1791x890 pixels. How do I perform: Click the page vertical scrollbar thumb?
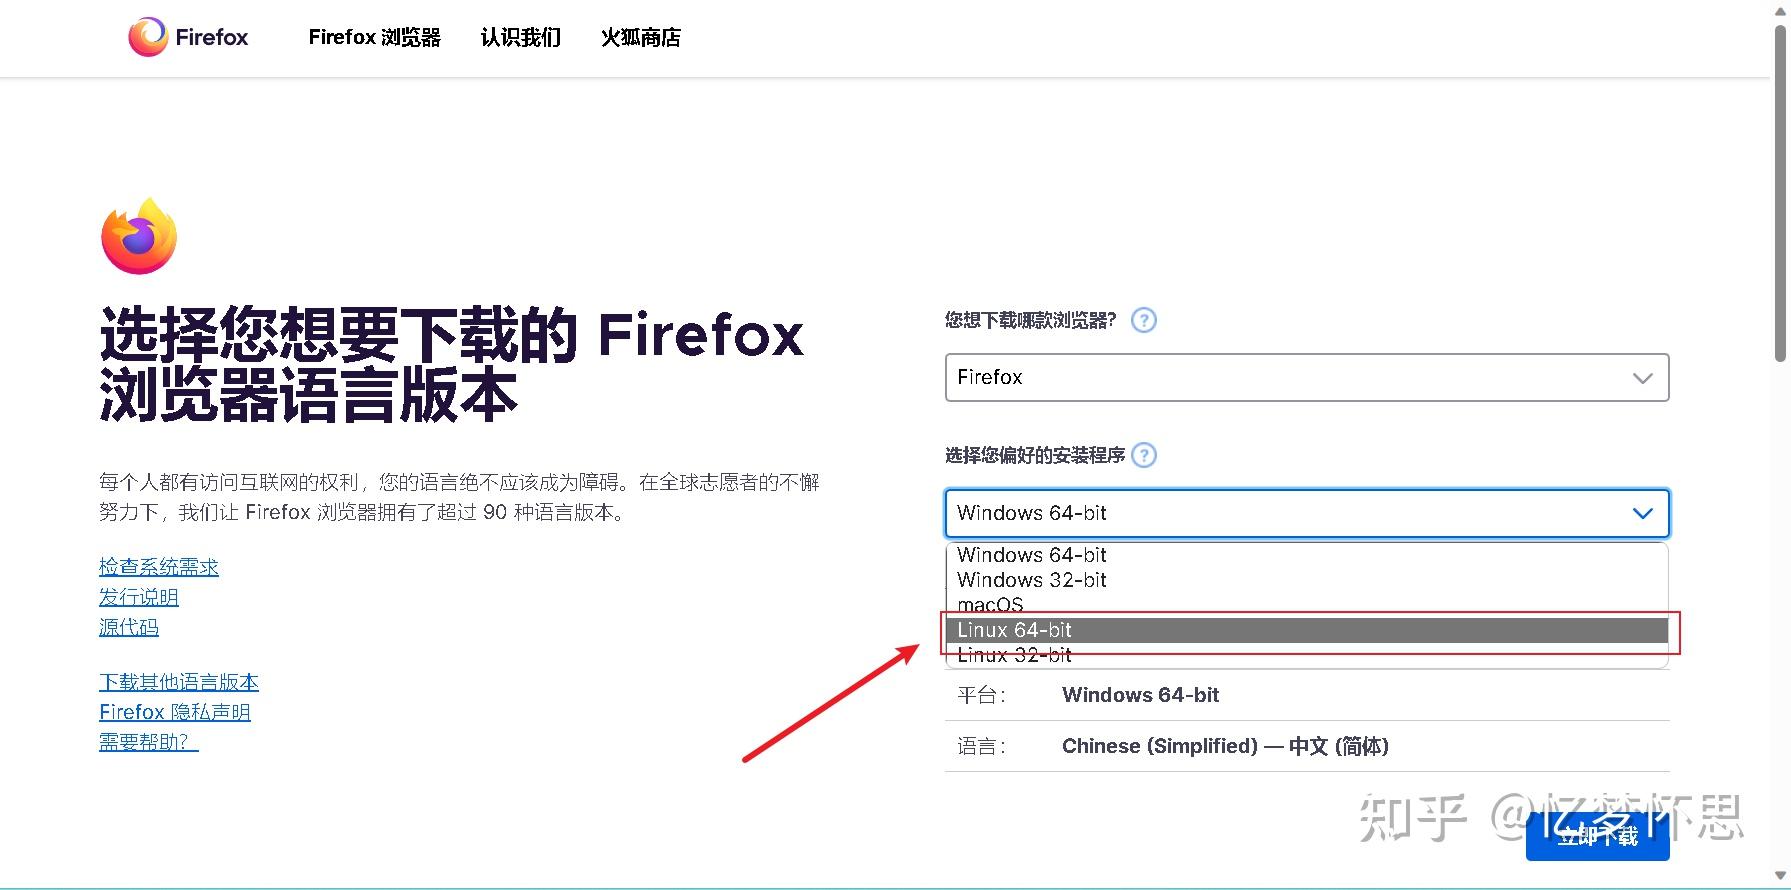[x=1780, y=195]
